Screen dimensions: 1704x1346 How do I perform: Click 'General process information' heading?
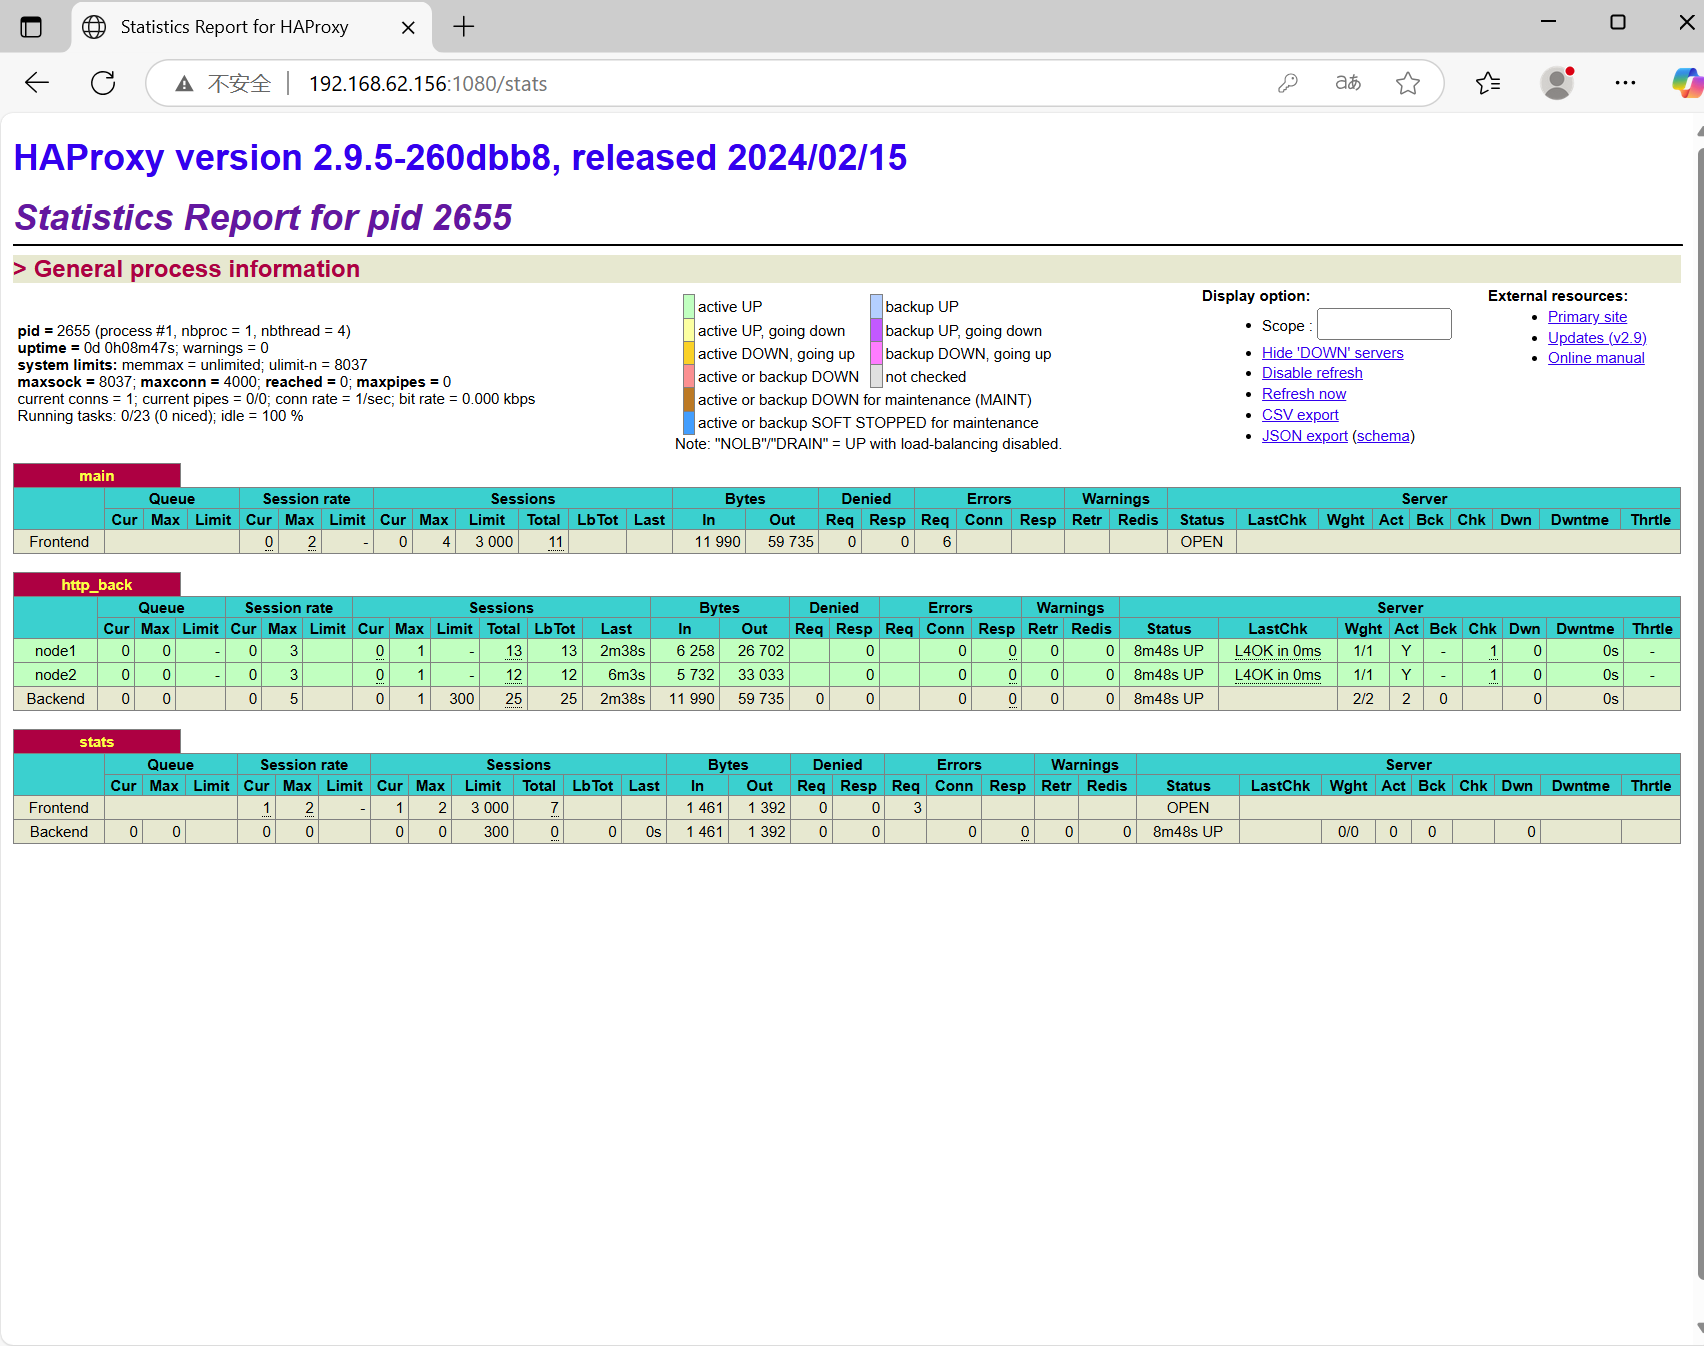click(197, 269)
